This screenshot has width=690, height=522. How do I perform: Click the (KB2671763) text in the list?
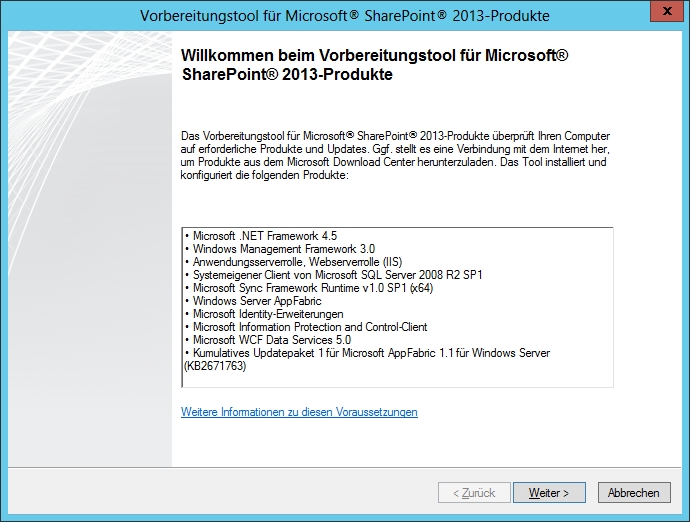click(213, 366)
